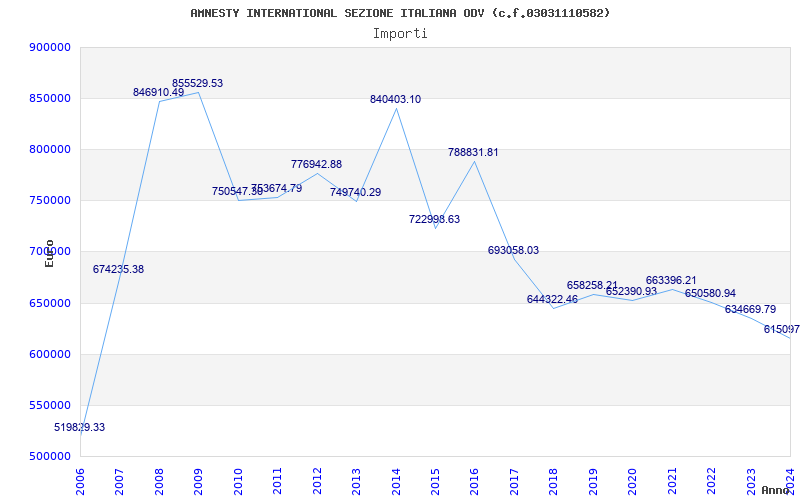Click the data label 652390.93
Viewport: 800px width, 500px height.
[632, 291]
